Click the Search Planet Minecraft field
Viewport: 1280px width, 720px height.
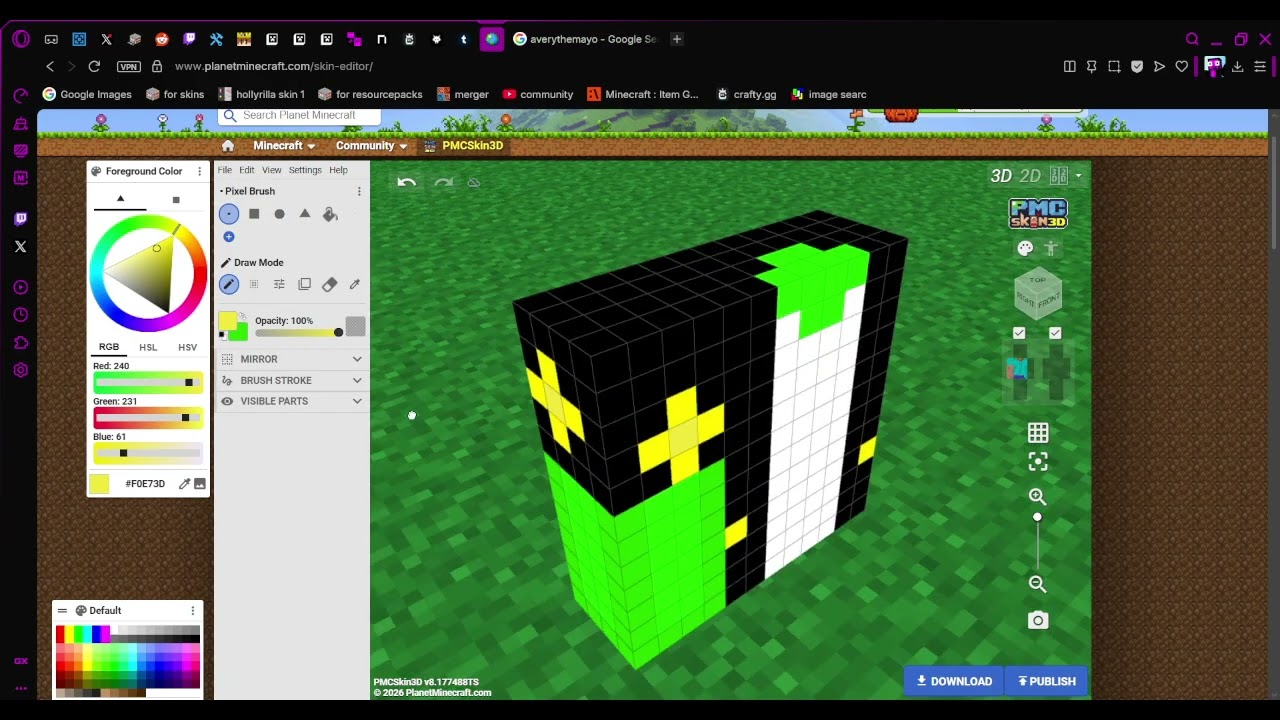pyautogui.click(x=299, y=115)
